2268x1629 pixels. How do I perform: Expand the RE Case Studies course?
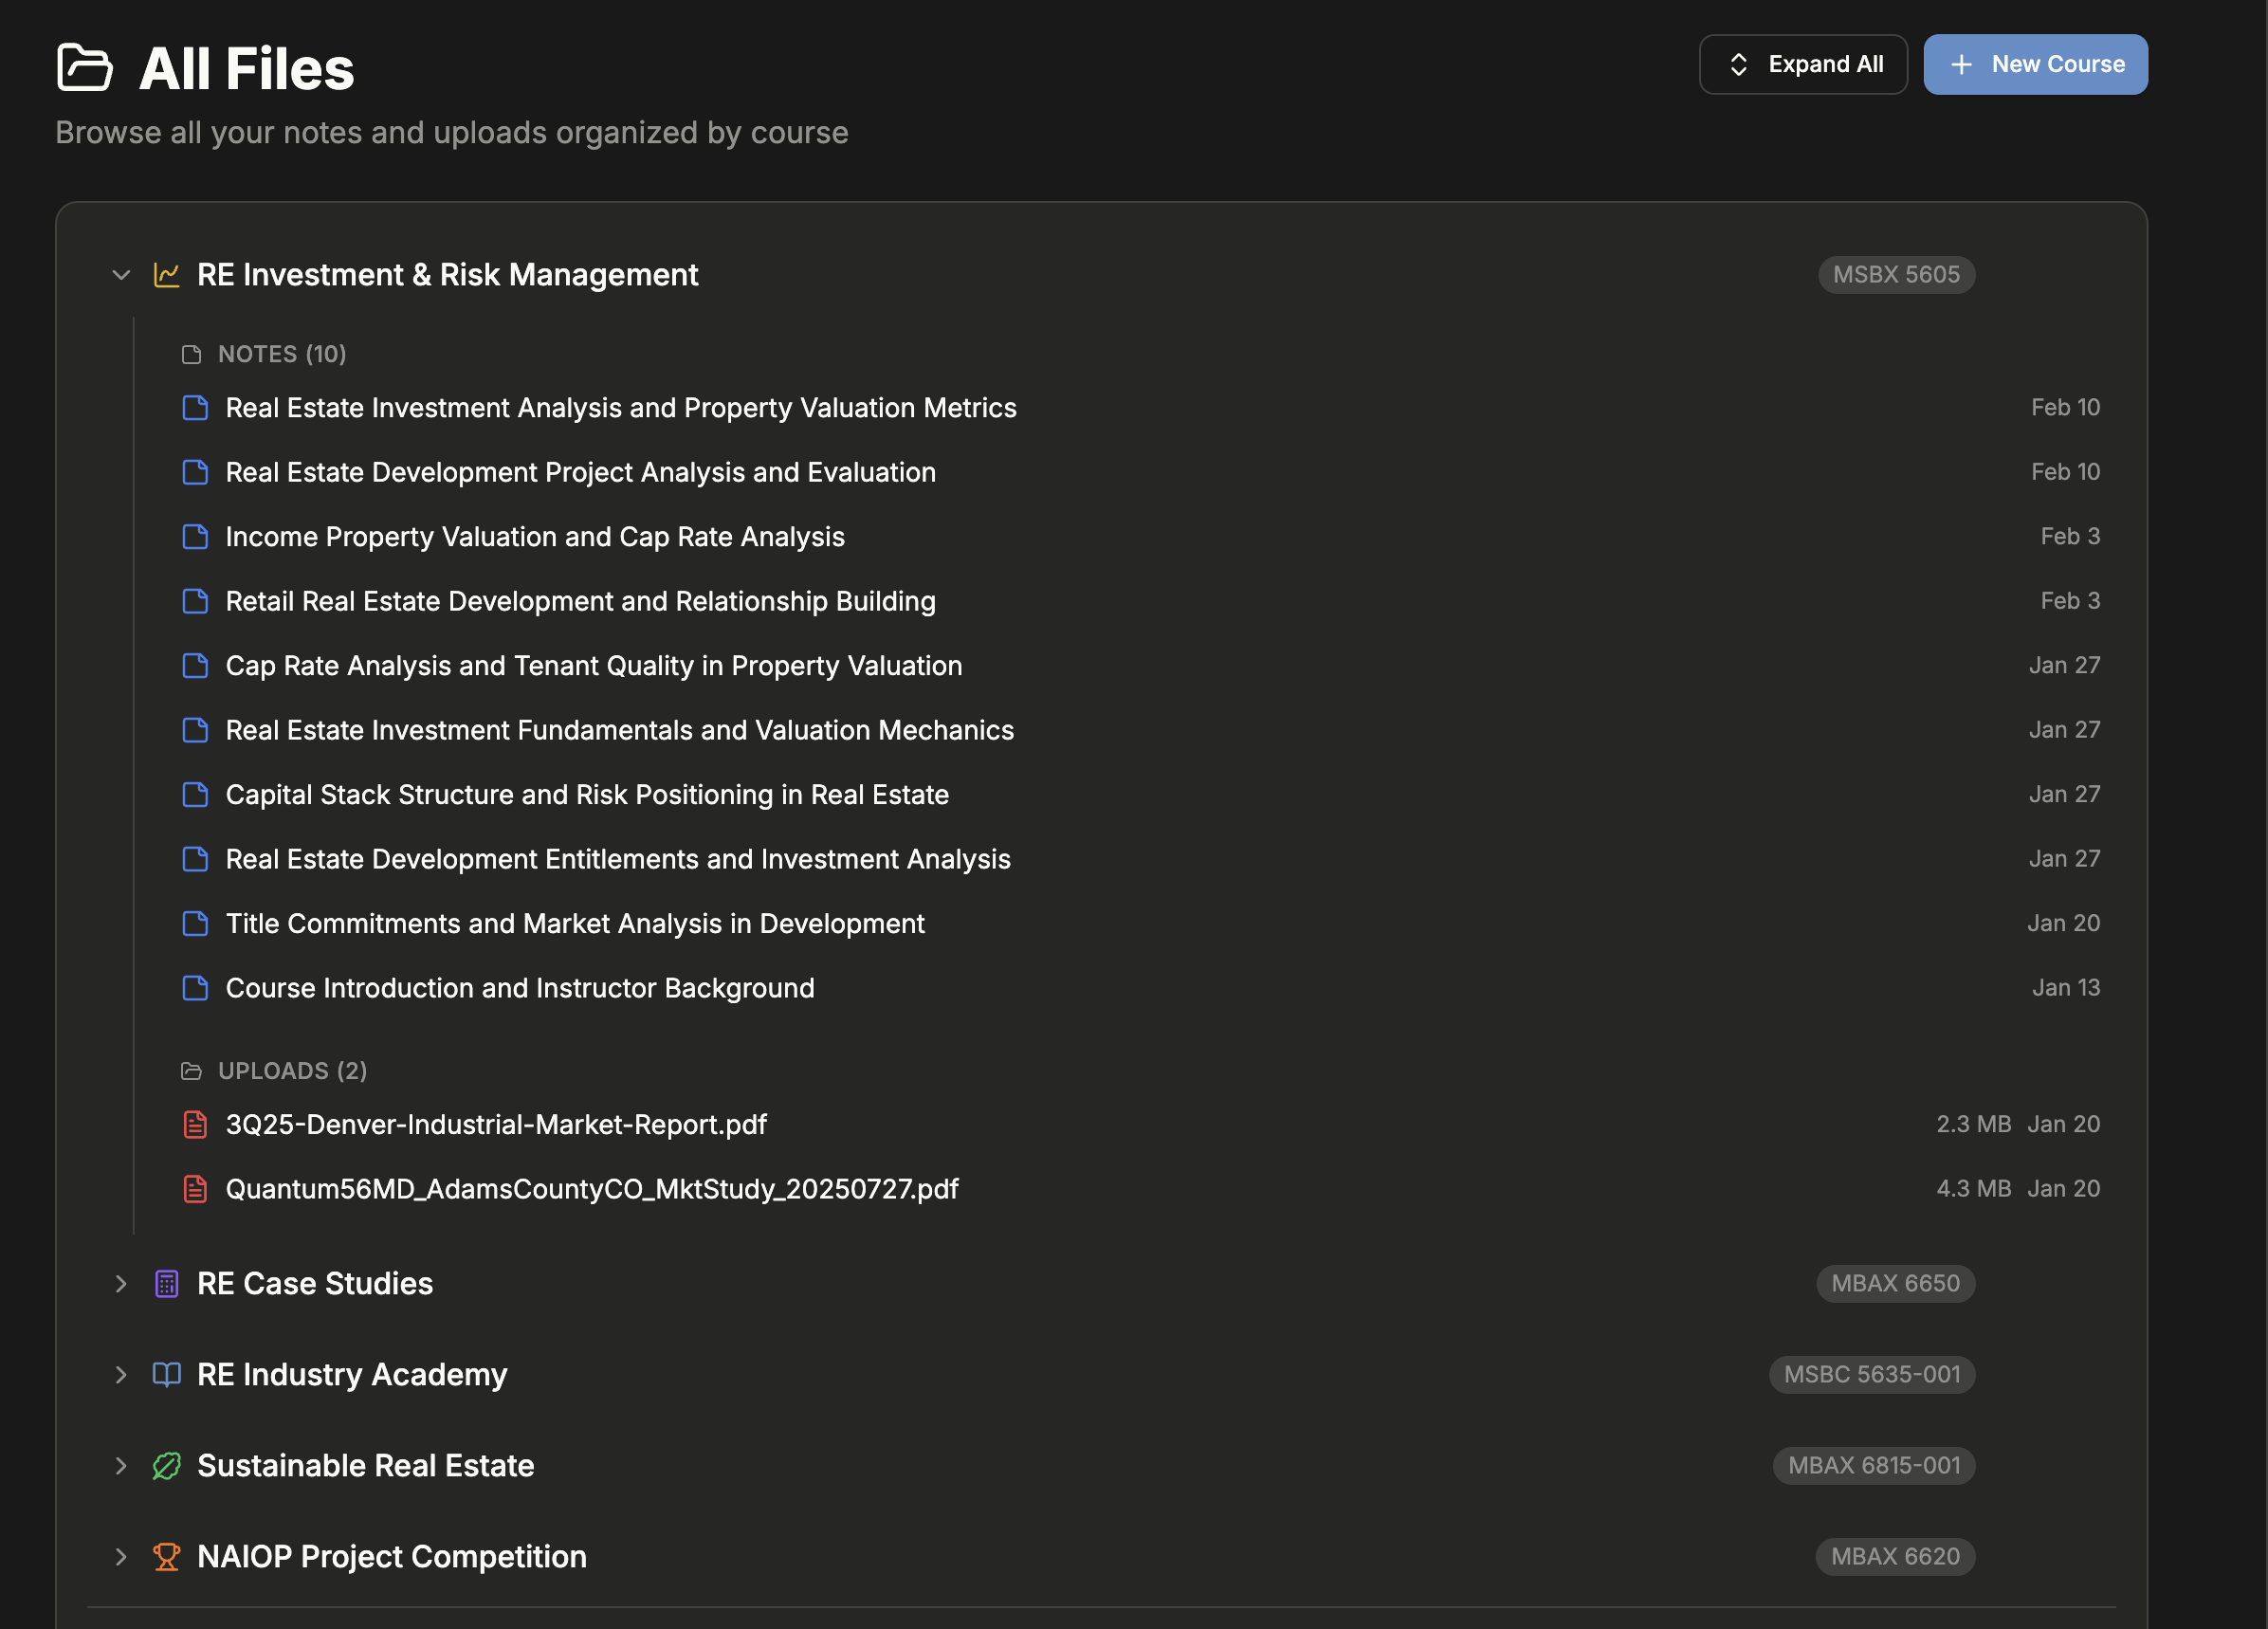tap(120, 1283)
